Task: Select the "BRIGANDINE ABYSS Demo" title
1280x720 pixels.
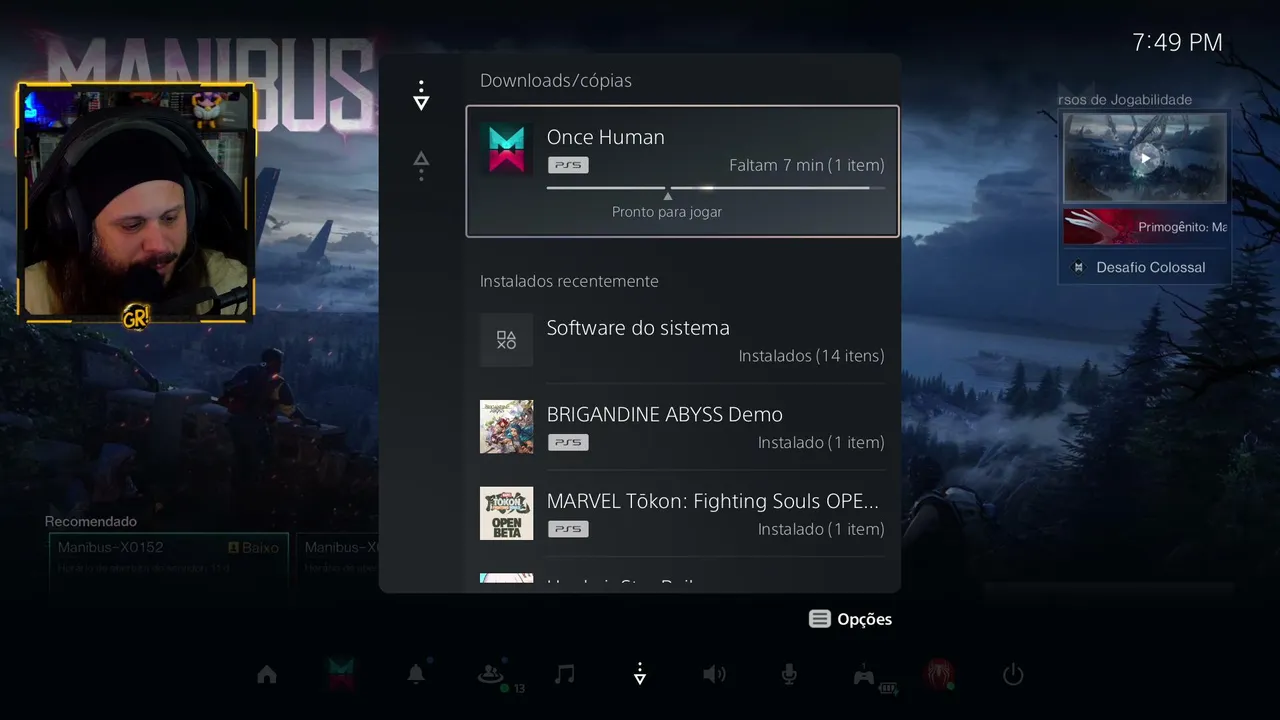Action: coord(665,414)
